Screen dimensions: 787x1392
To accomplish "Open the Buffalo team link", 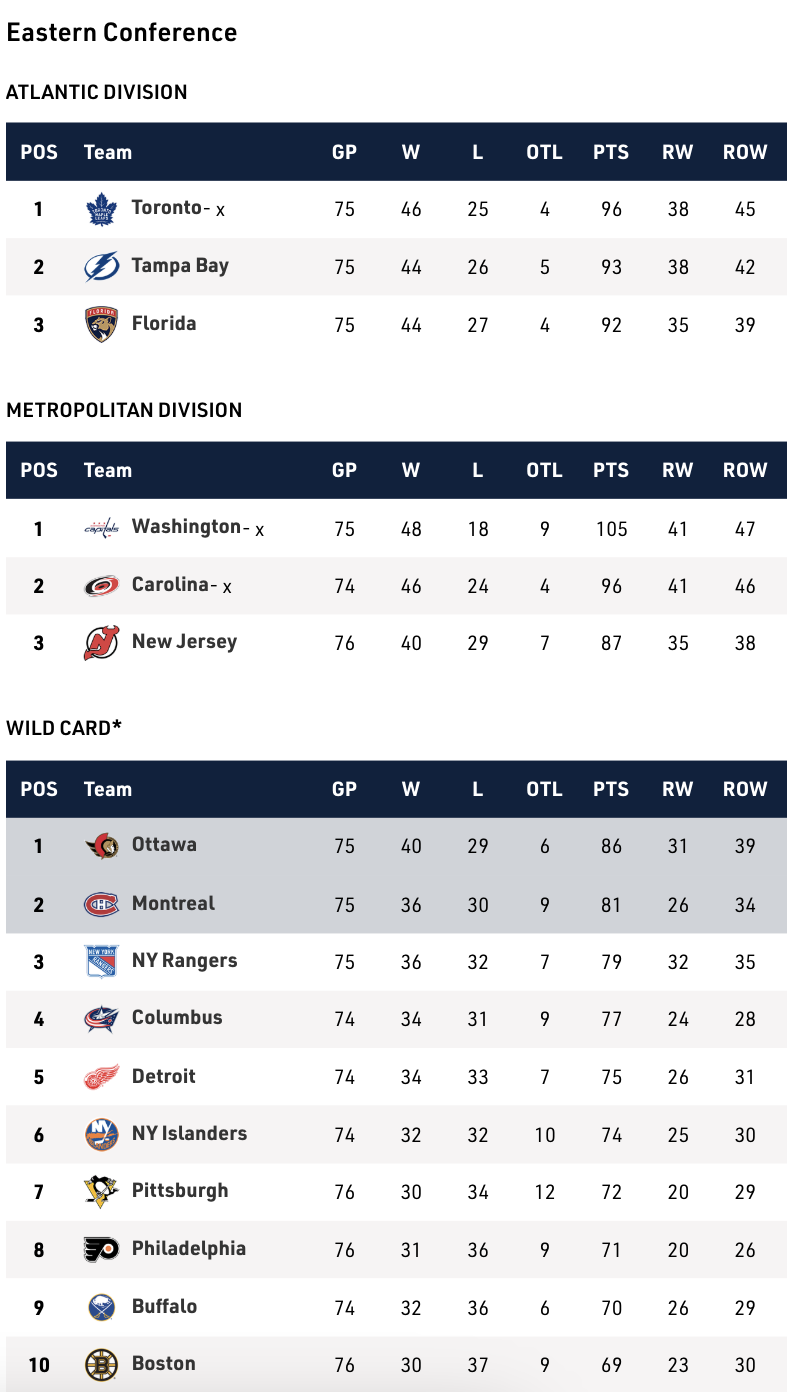I will pos(164,1306).
